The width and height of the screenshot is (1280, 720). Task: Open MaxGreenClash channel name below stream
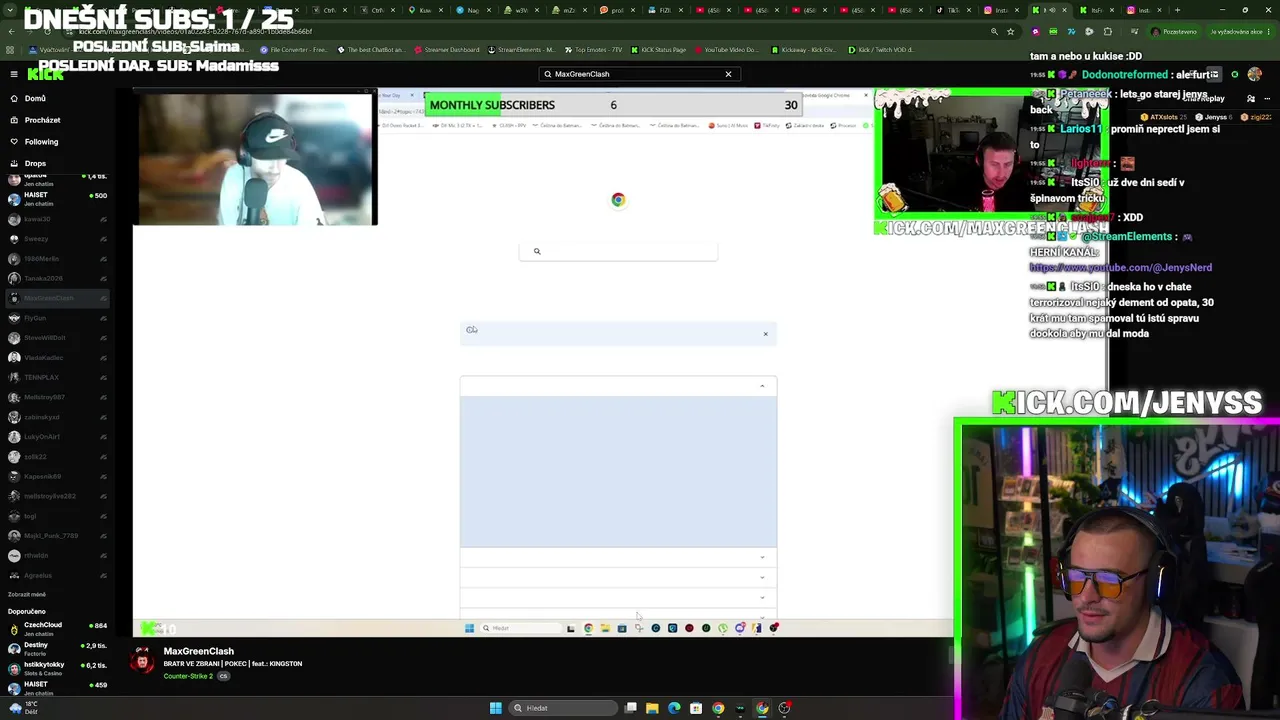pyautogui.click(x=198, y=651)
